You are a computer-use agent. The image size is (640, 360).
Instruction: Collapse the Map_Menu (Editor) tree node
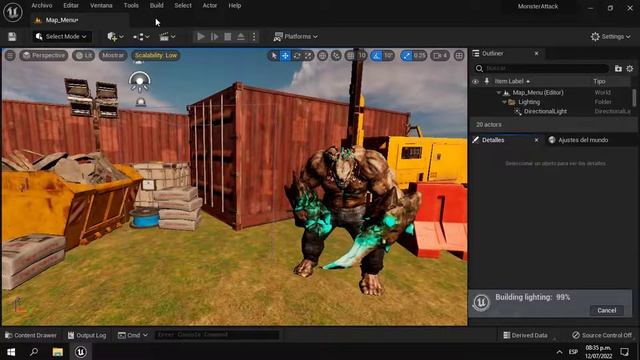[499, 93]
